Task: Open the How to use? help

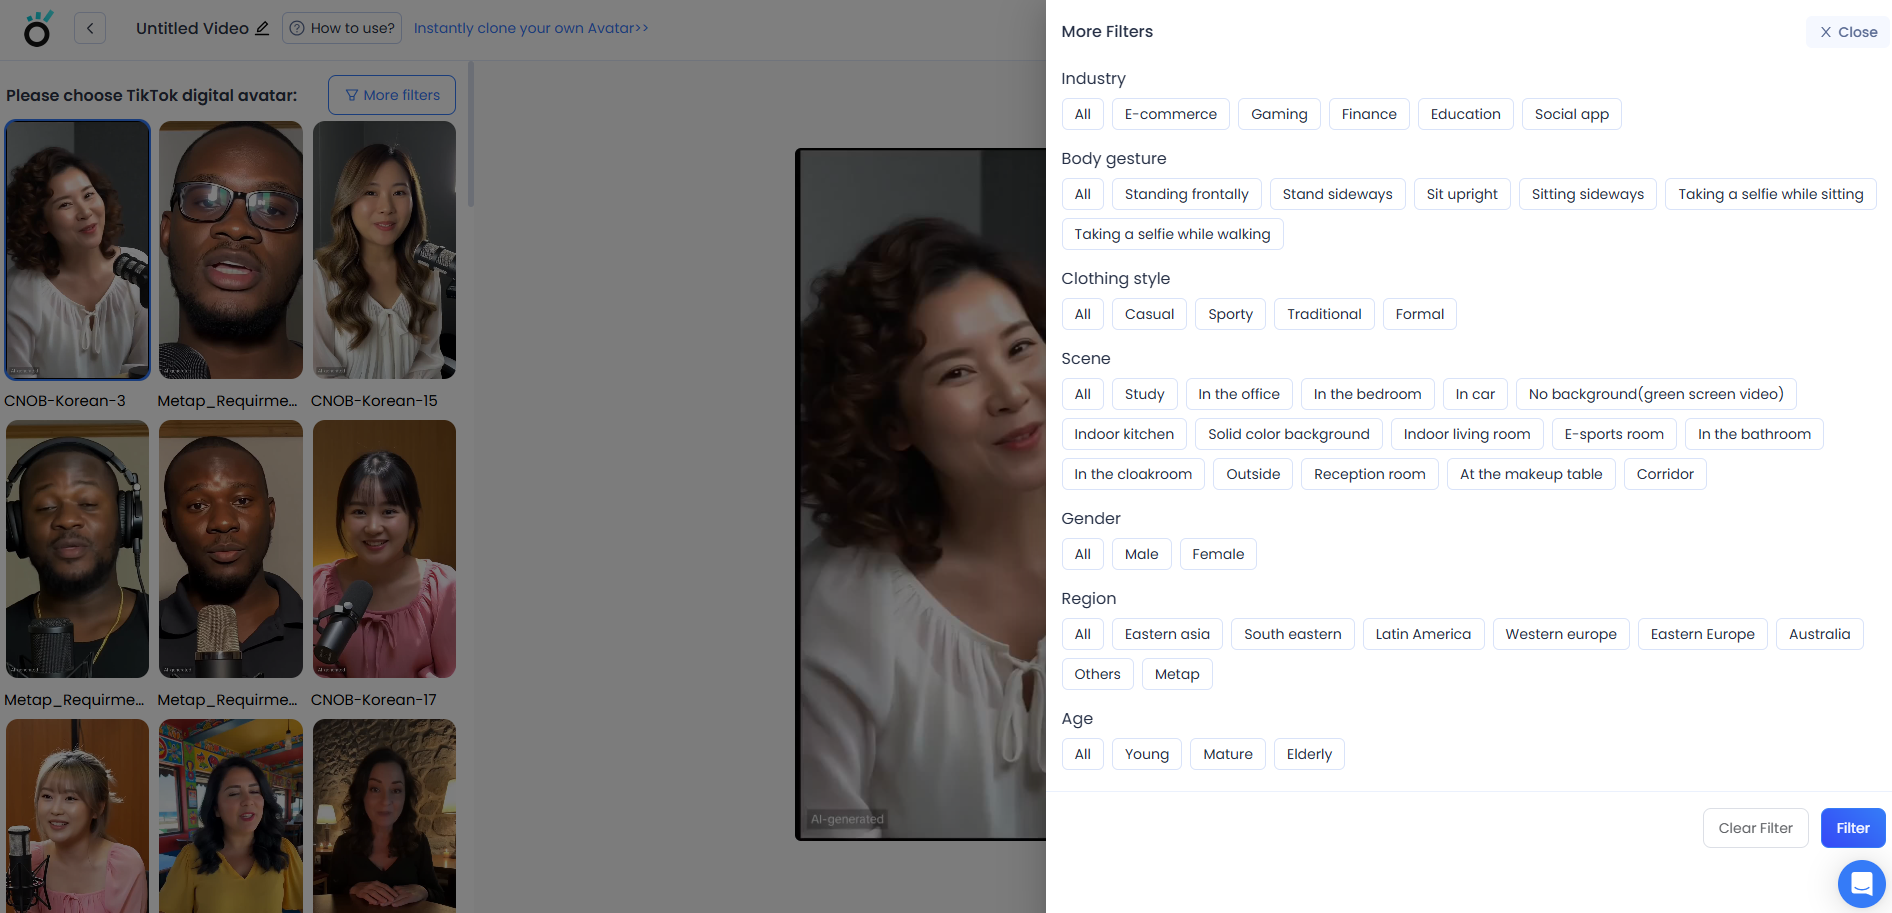Action: point(342,28)
